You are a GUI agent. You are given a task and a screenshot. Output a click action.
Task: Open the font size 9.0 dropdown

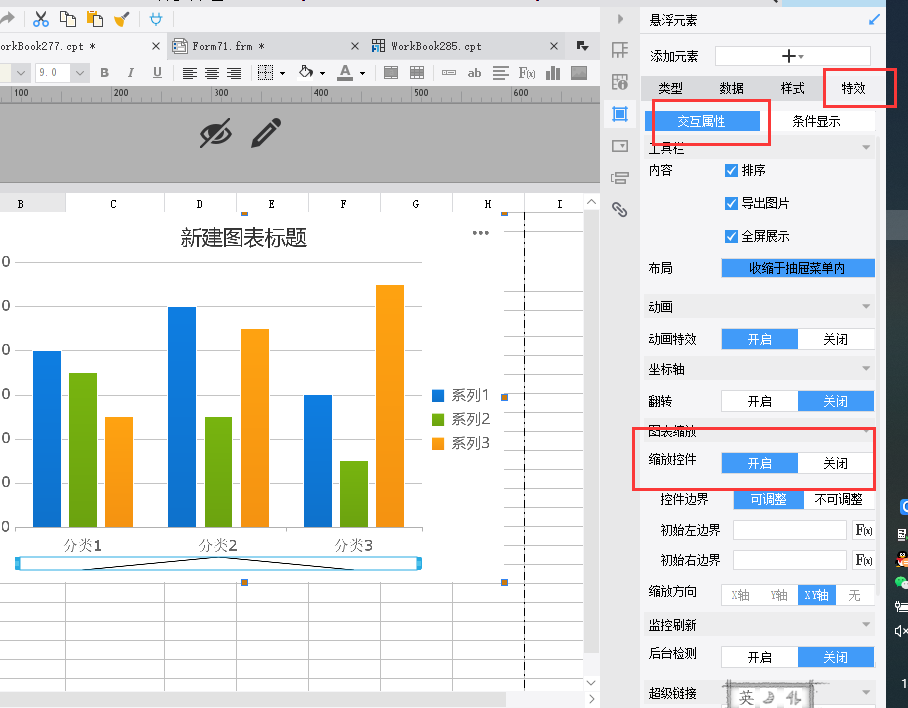[80, 72]
